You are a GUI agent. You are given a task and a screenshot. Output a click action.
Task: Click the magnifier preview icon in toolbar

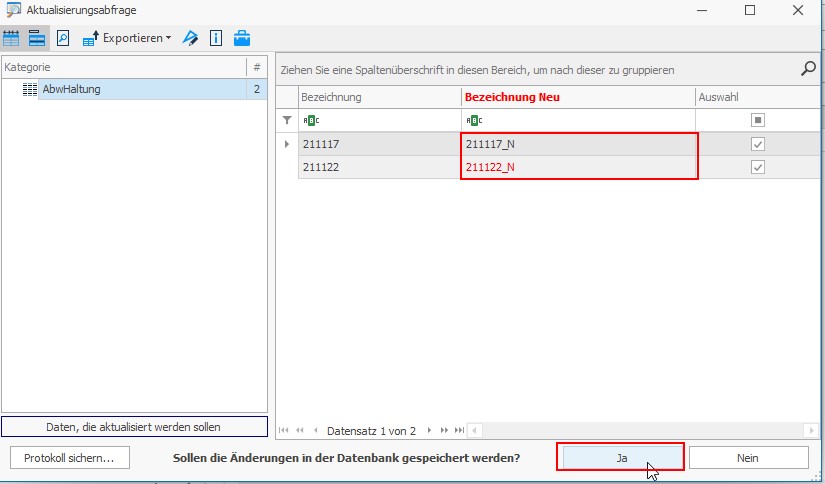pyautogui.click(x=62, y=38)
